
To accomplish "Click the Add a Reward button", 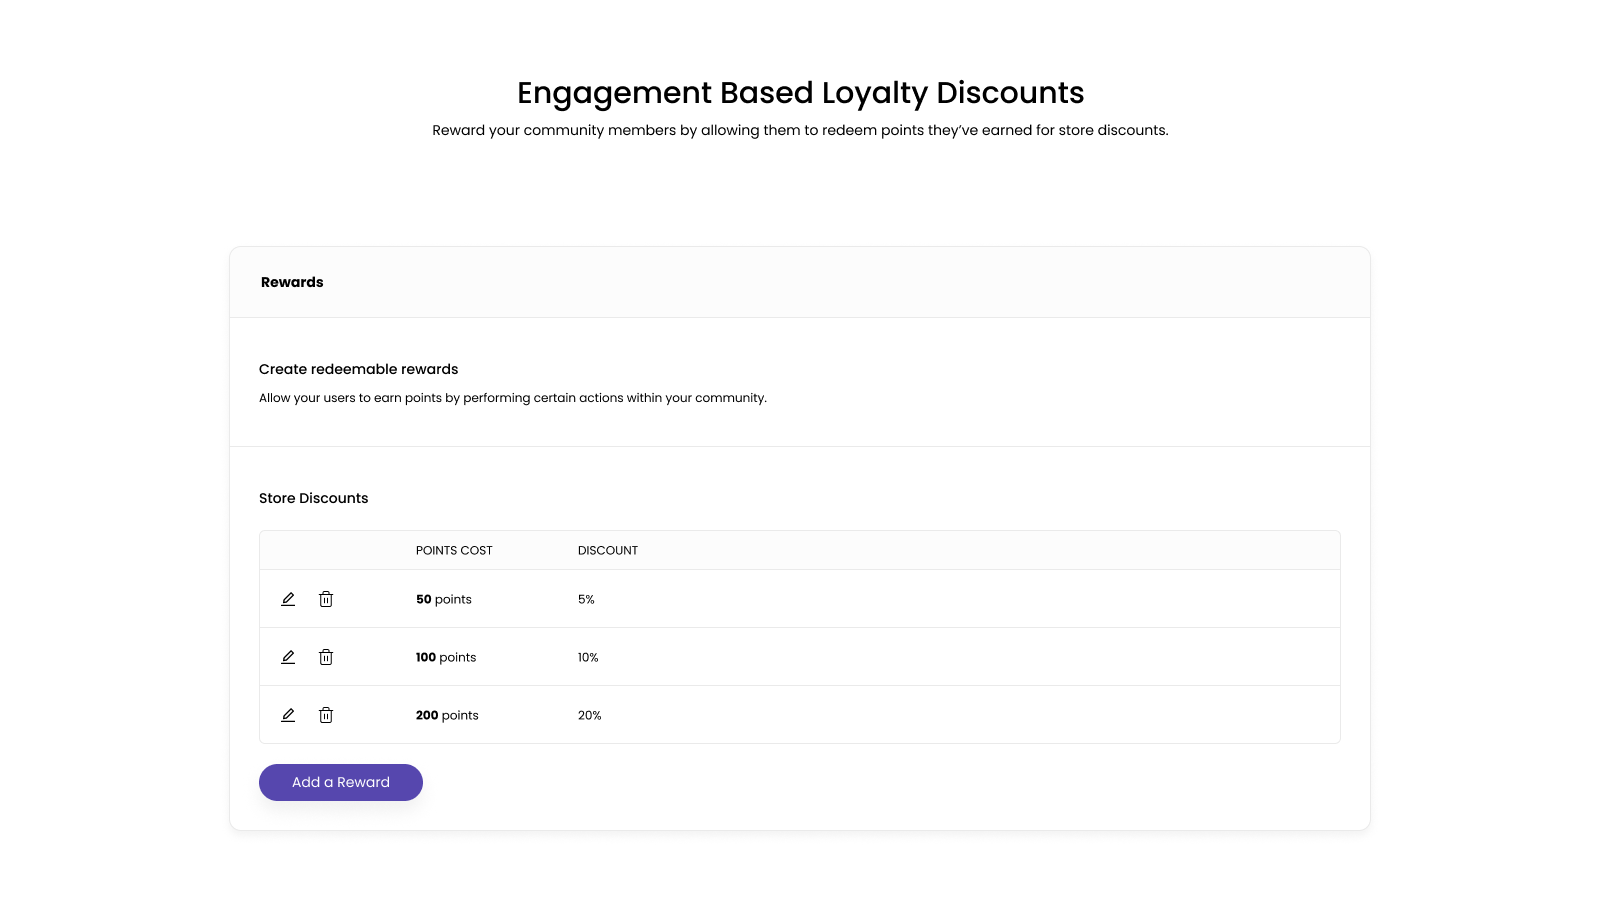I will [341, 782].
